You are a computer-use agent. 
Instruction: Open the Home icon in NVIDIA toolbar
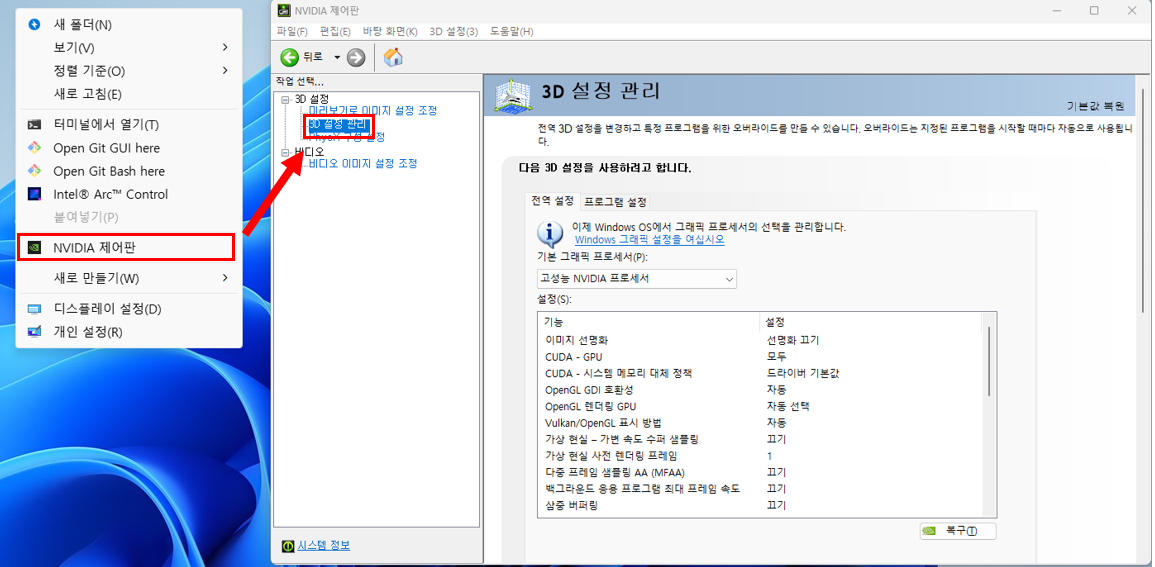[x=393, y=57]
